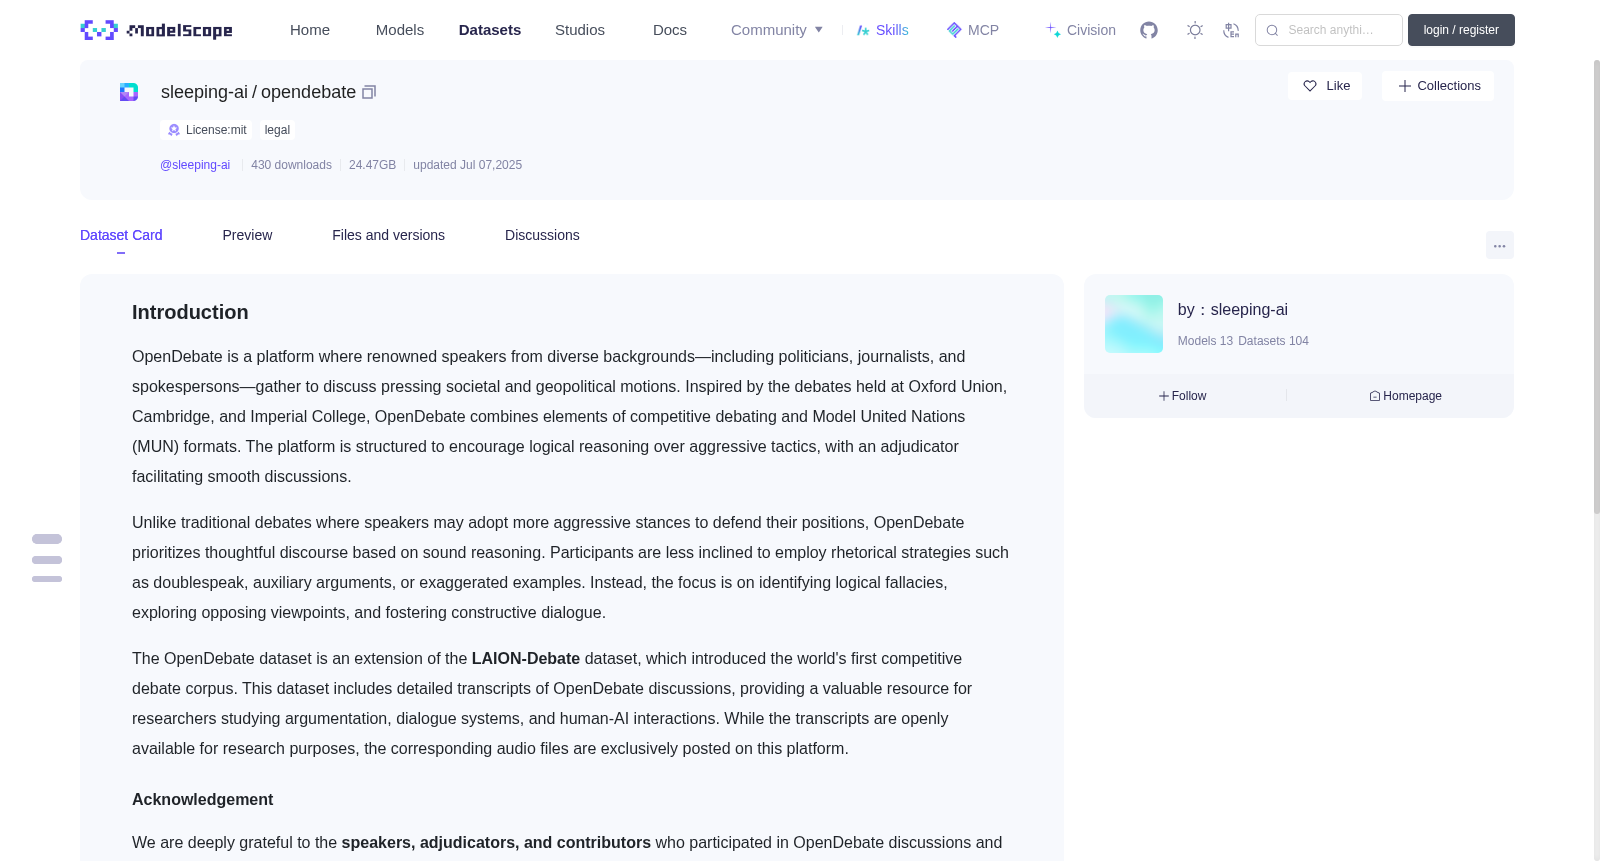The width and height of the screenshot is (1600, 861).
Task: Click the plus icon beside Collections
Action: pyautogui.click(x=1405, y=86)
